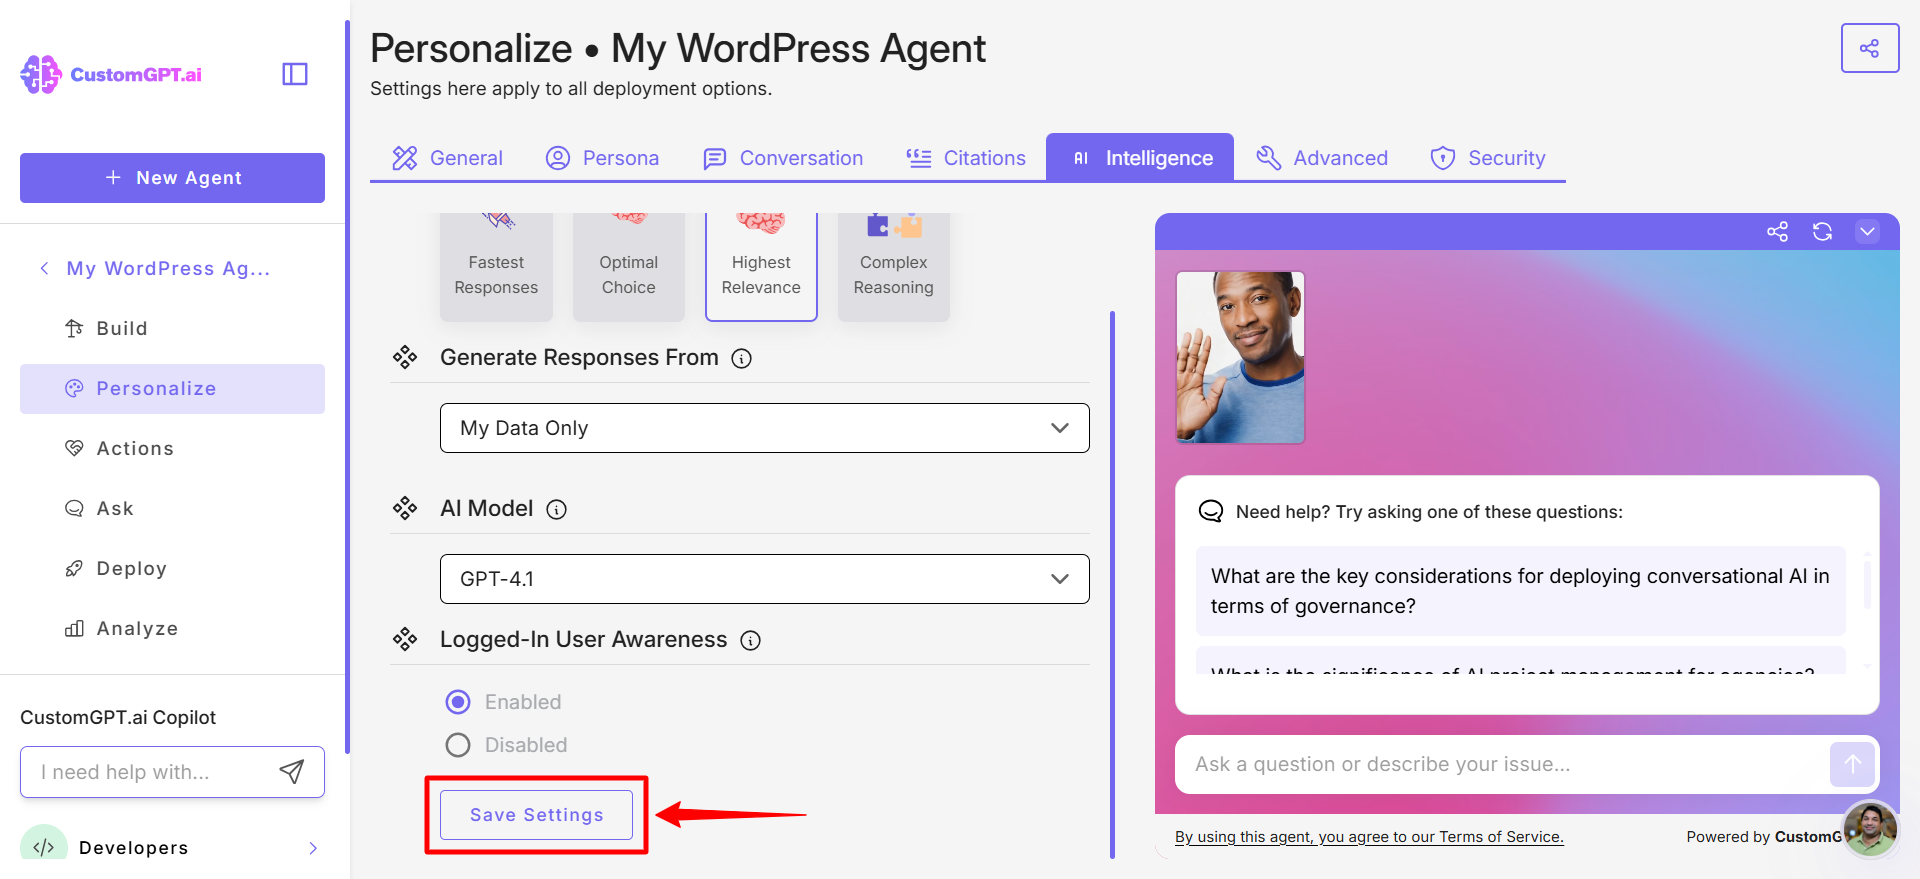Switch to Citations tab

(966, 158)
